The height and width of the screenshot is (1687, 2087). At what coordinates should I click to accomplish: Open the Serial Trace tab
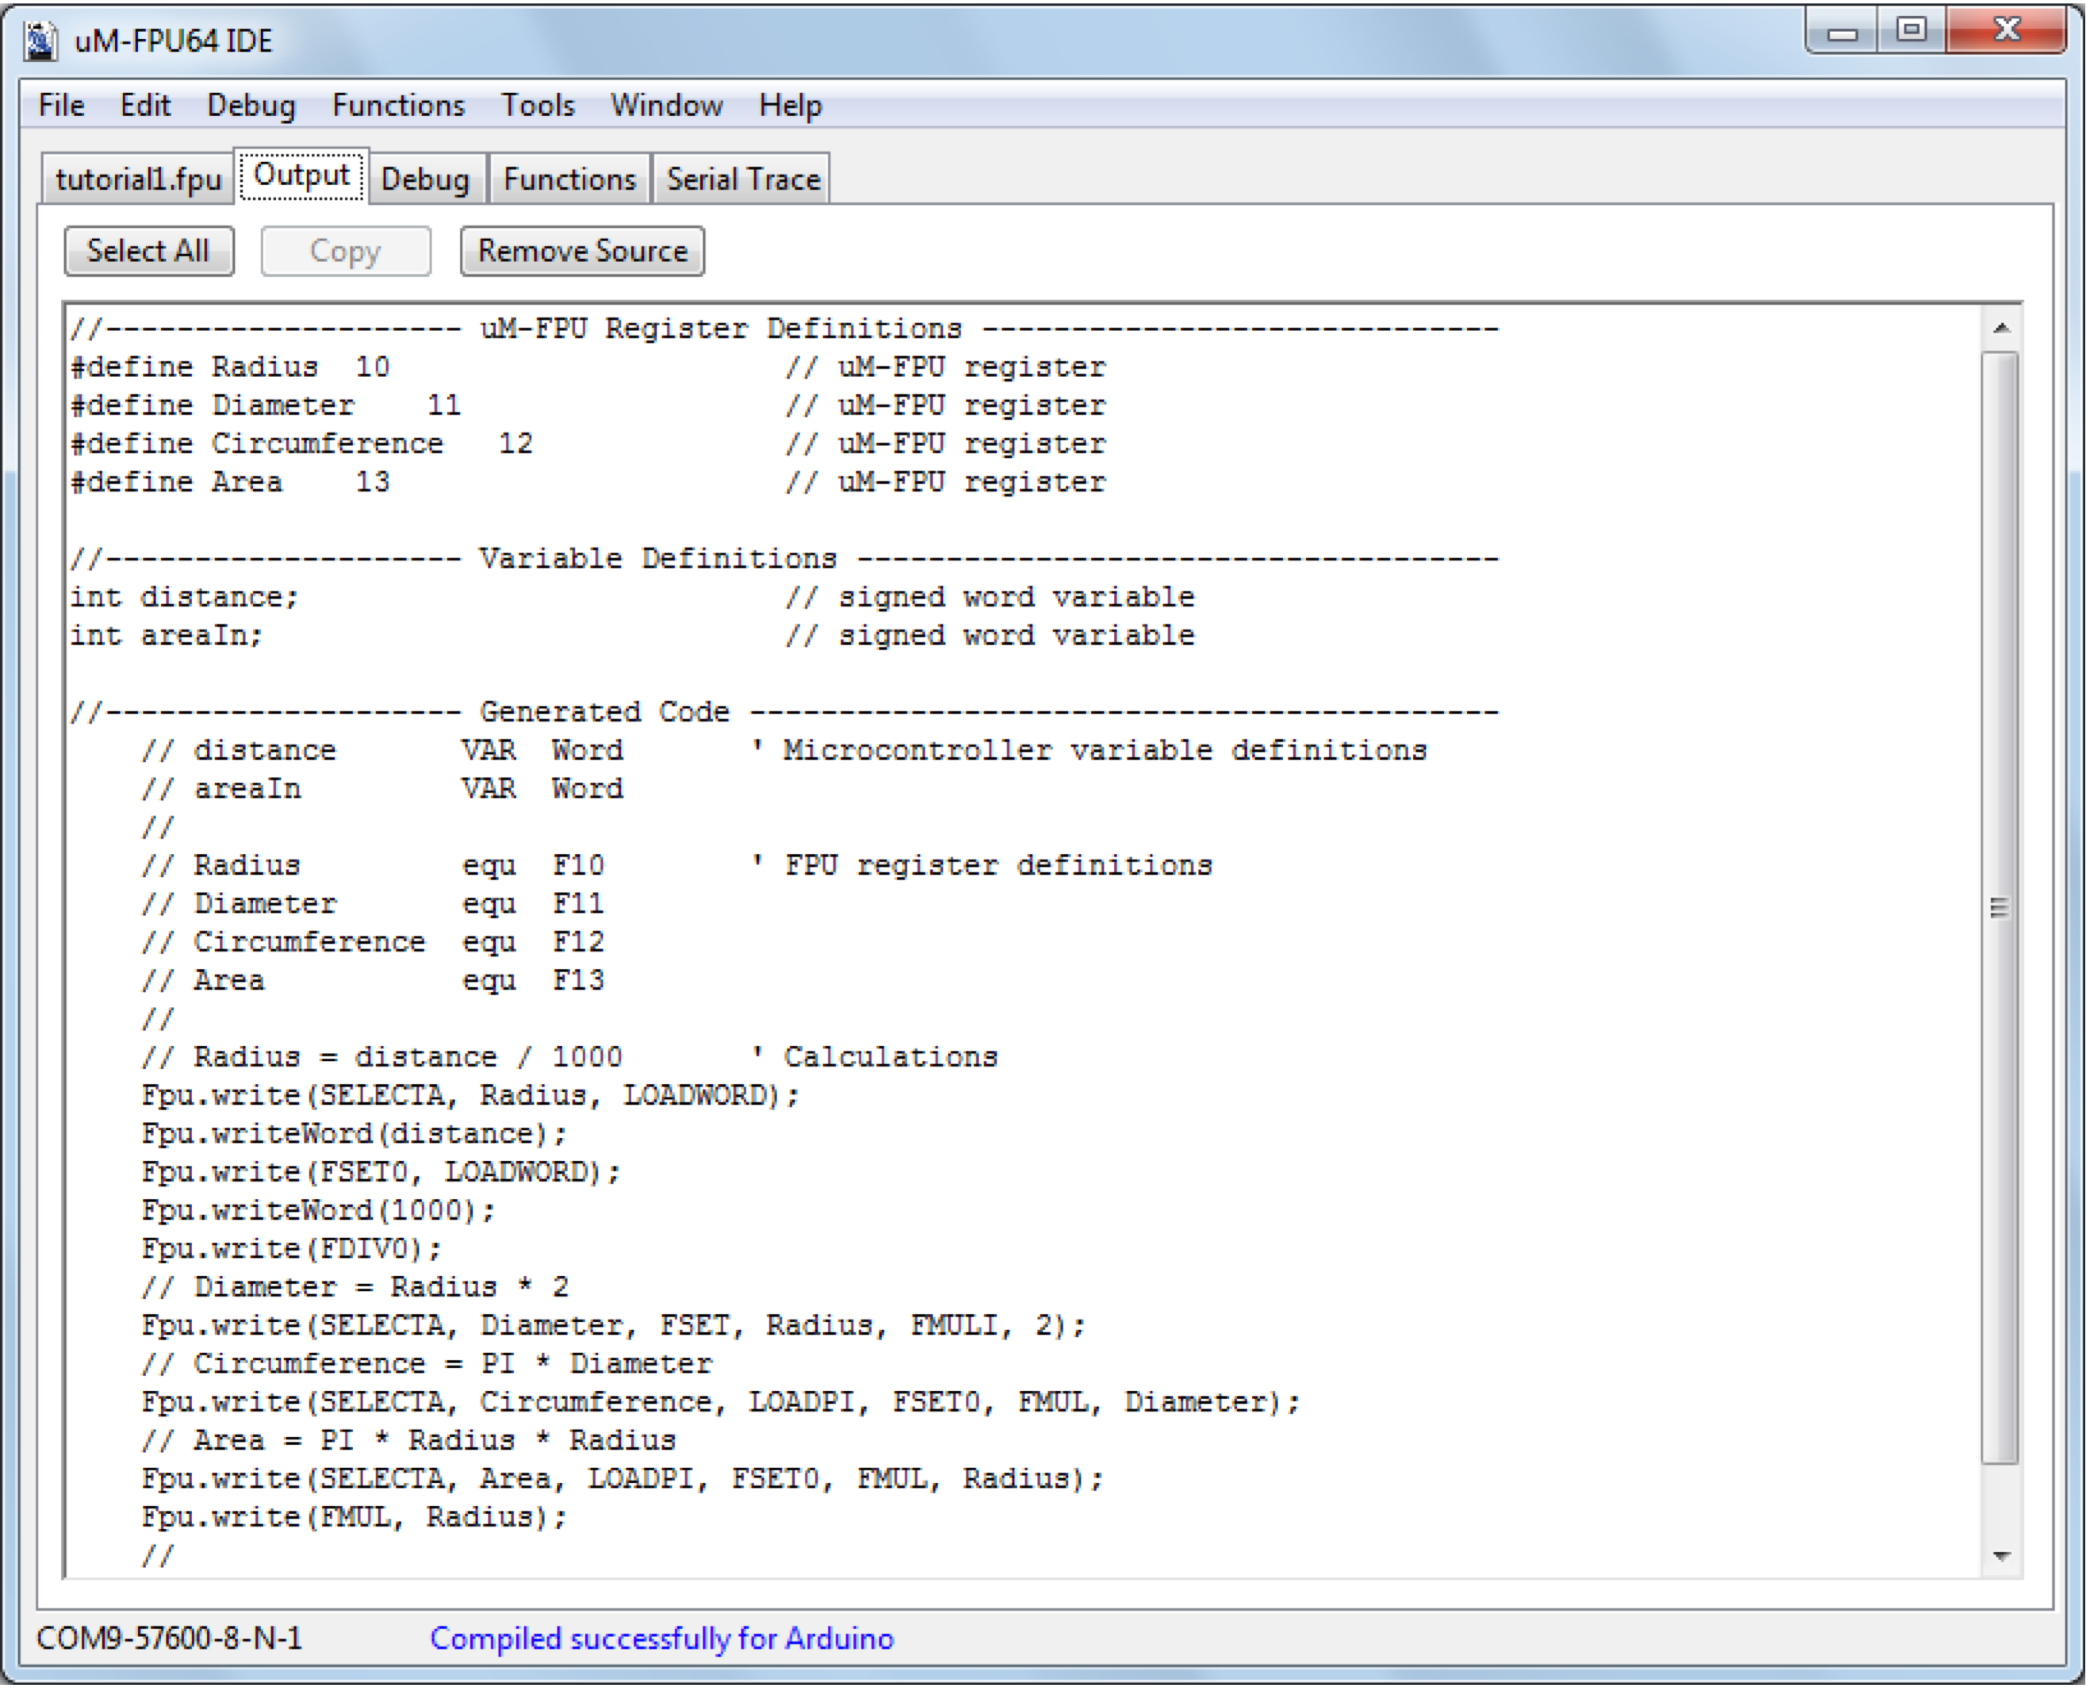click(x=742, y=179)
